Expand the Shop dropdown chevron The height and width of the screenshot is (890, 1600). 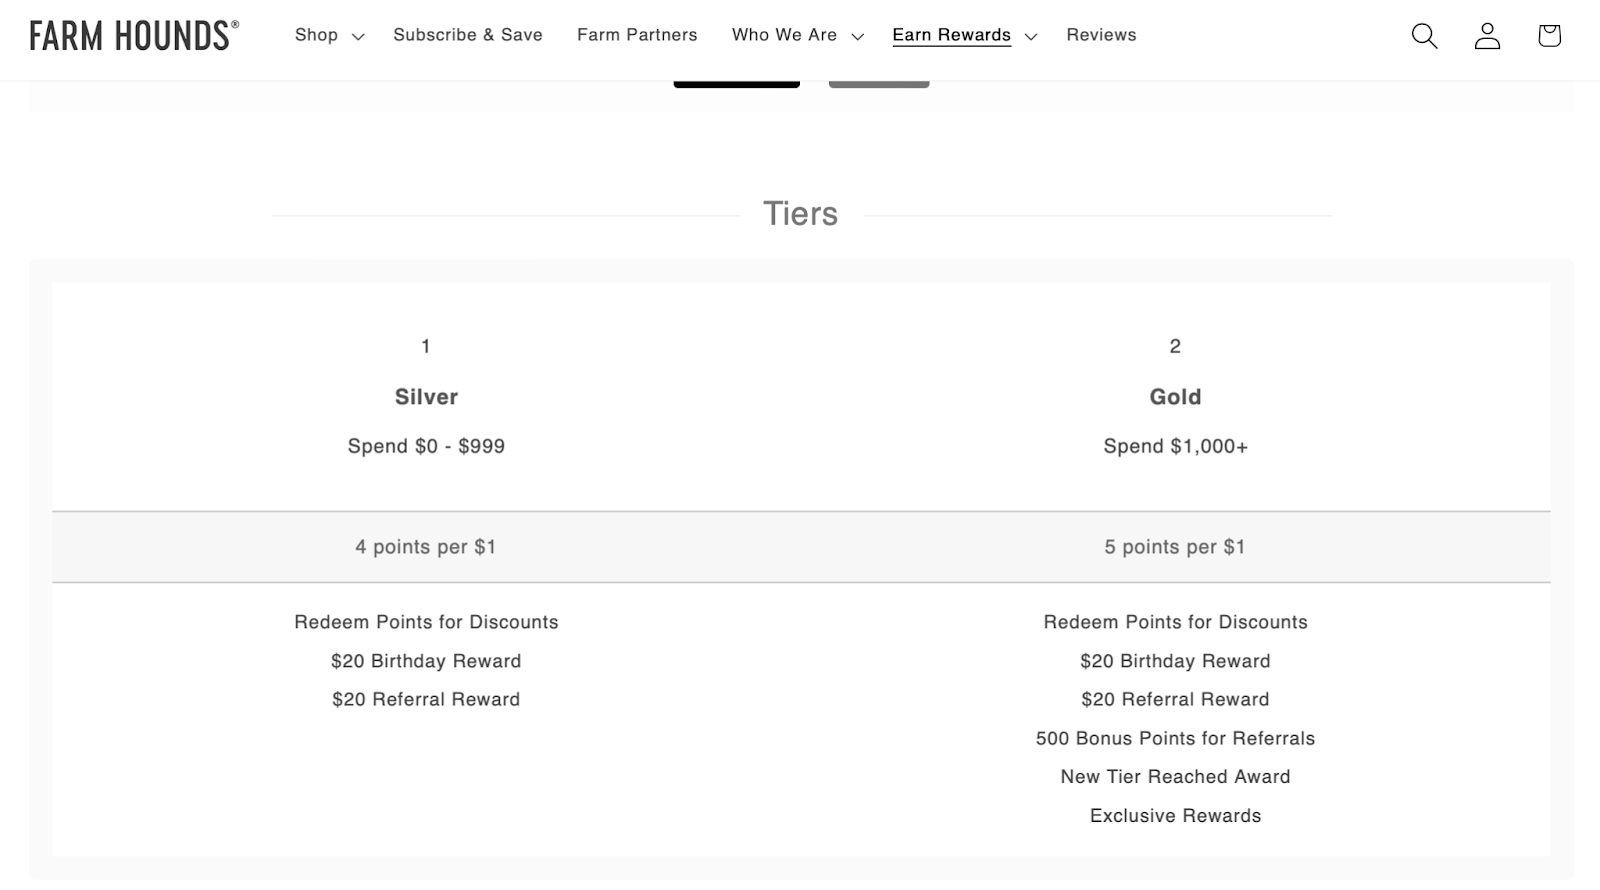tap(358, 36)
